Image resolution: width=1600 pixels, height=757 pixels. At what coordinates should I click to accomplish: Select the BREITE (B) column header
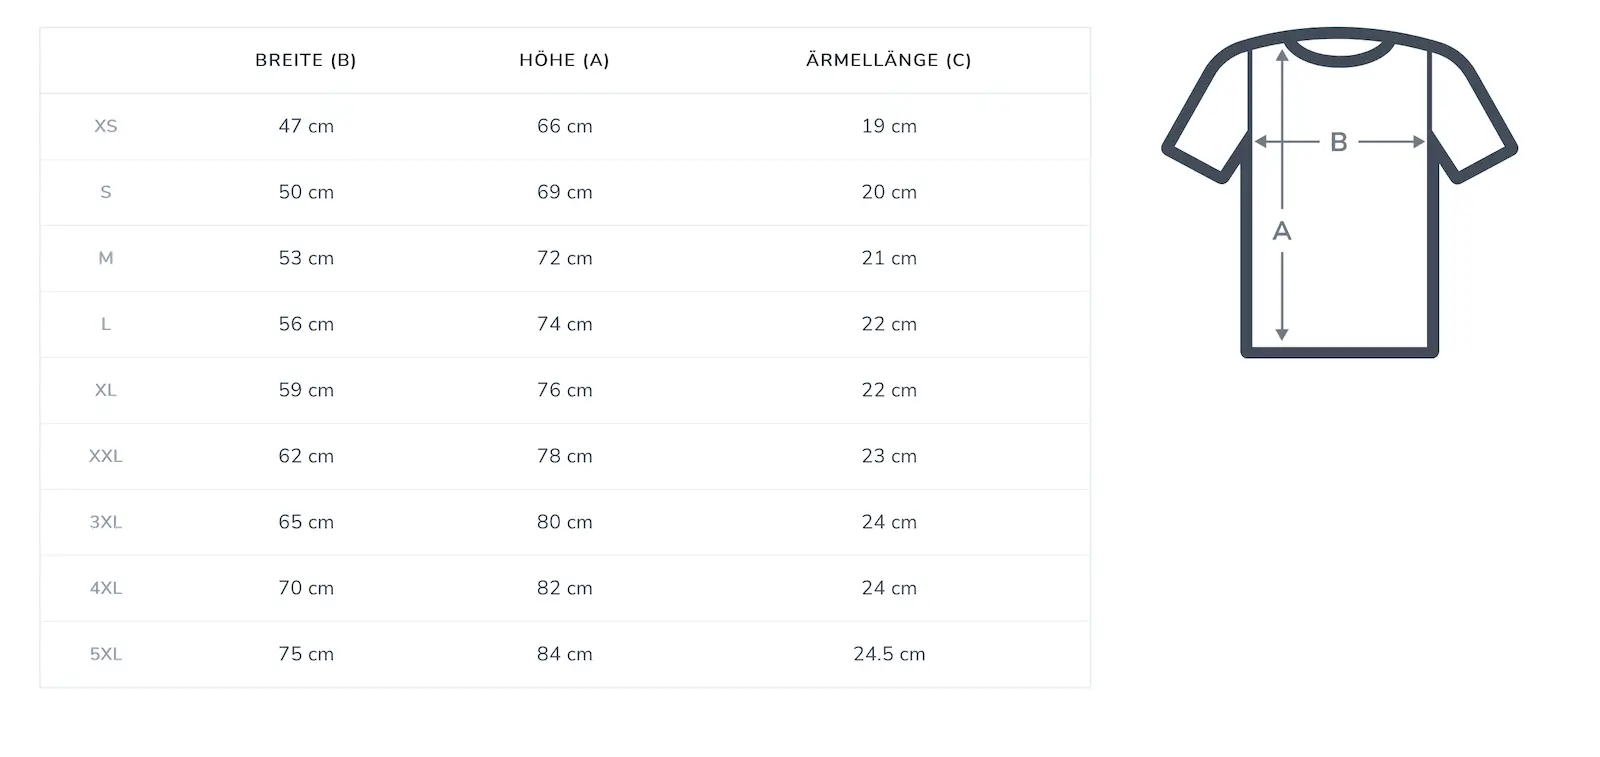(306, 60)
